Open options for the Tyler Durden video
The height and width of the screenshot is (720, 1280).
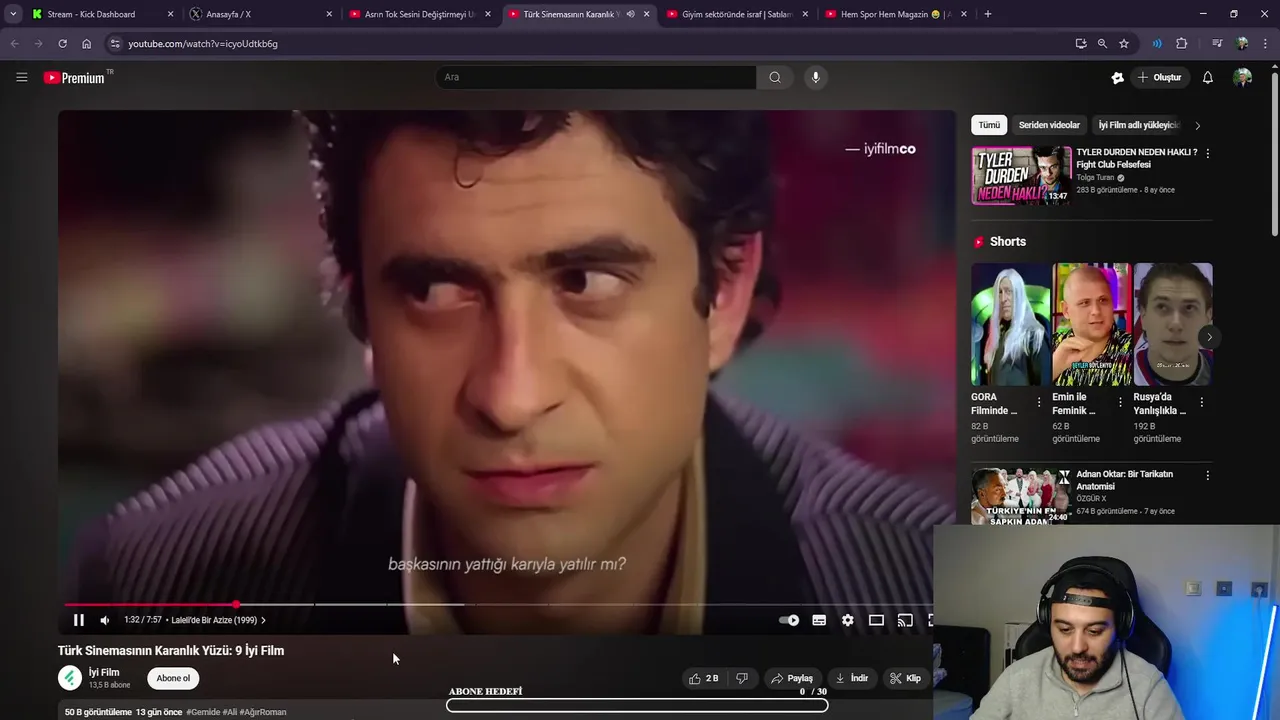point(1207,153)
